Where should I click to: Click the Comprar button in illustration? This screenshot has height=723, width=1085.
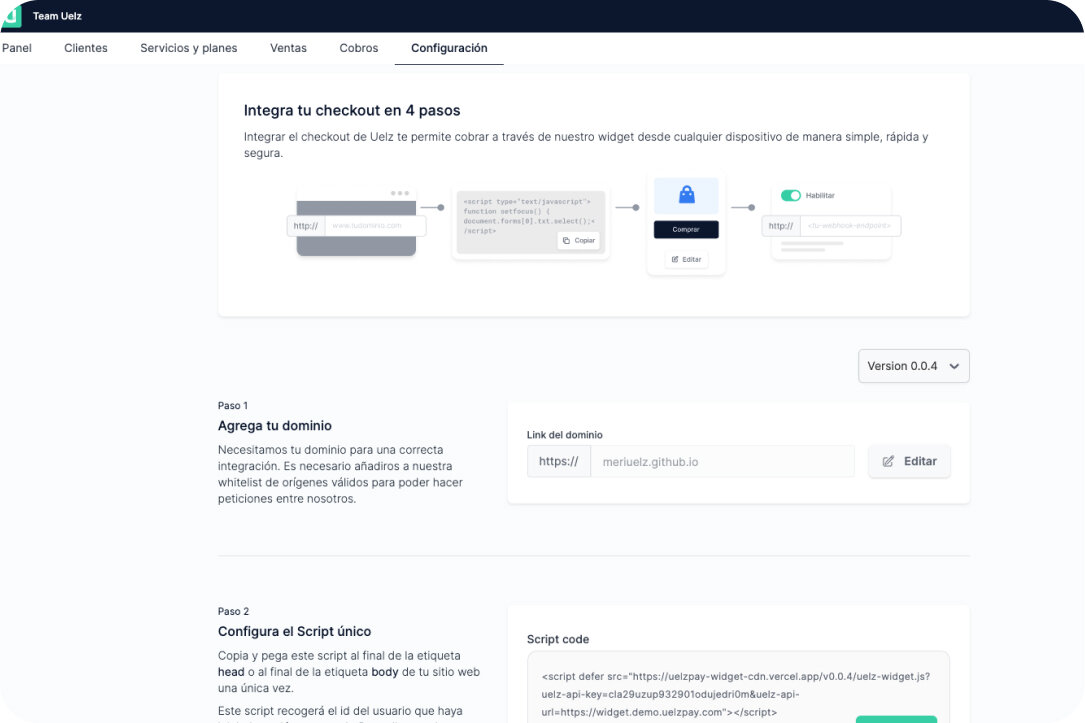point(686,229)
